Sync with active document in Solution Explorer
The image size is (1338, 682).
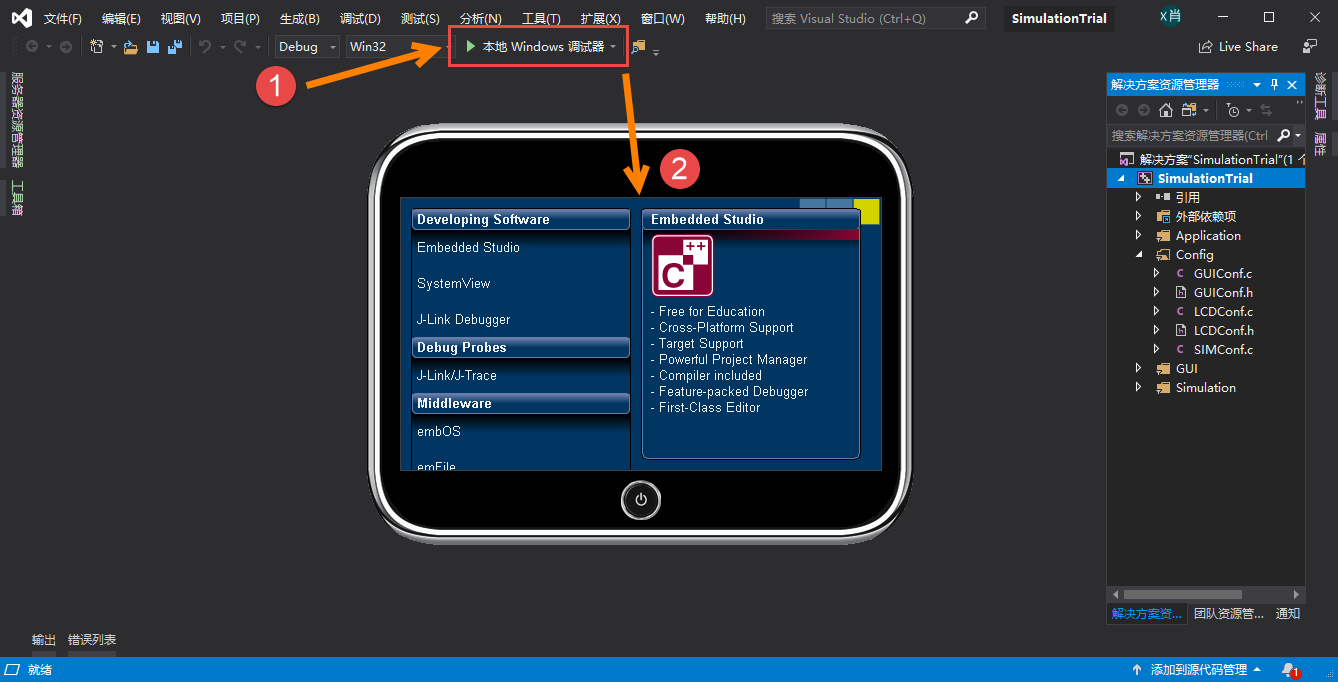pyautogui.click(x=1268, y=110)
